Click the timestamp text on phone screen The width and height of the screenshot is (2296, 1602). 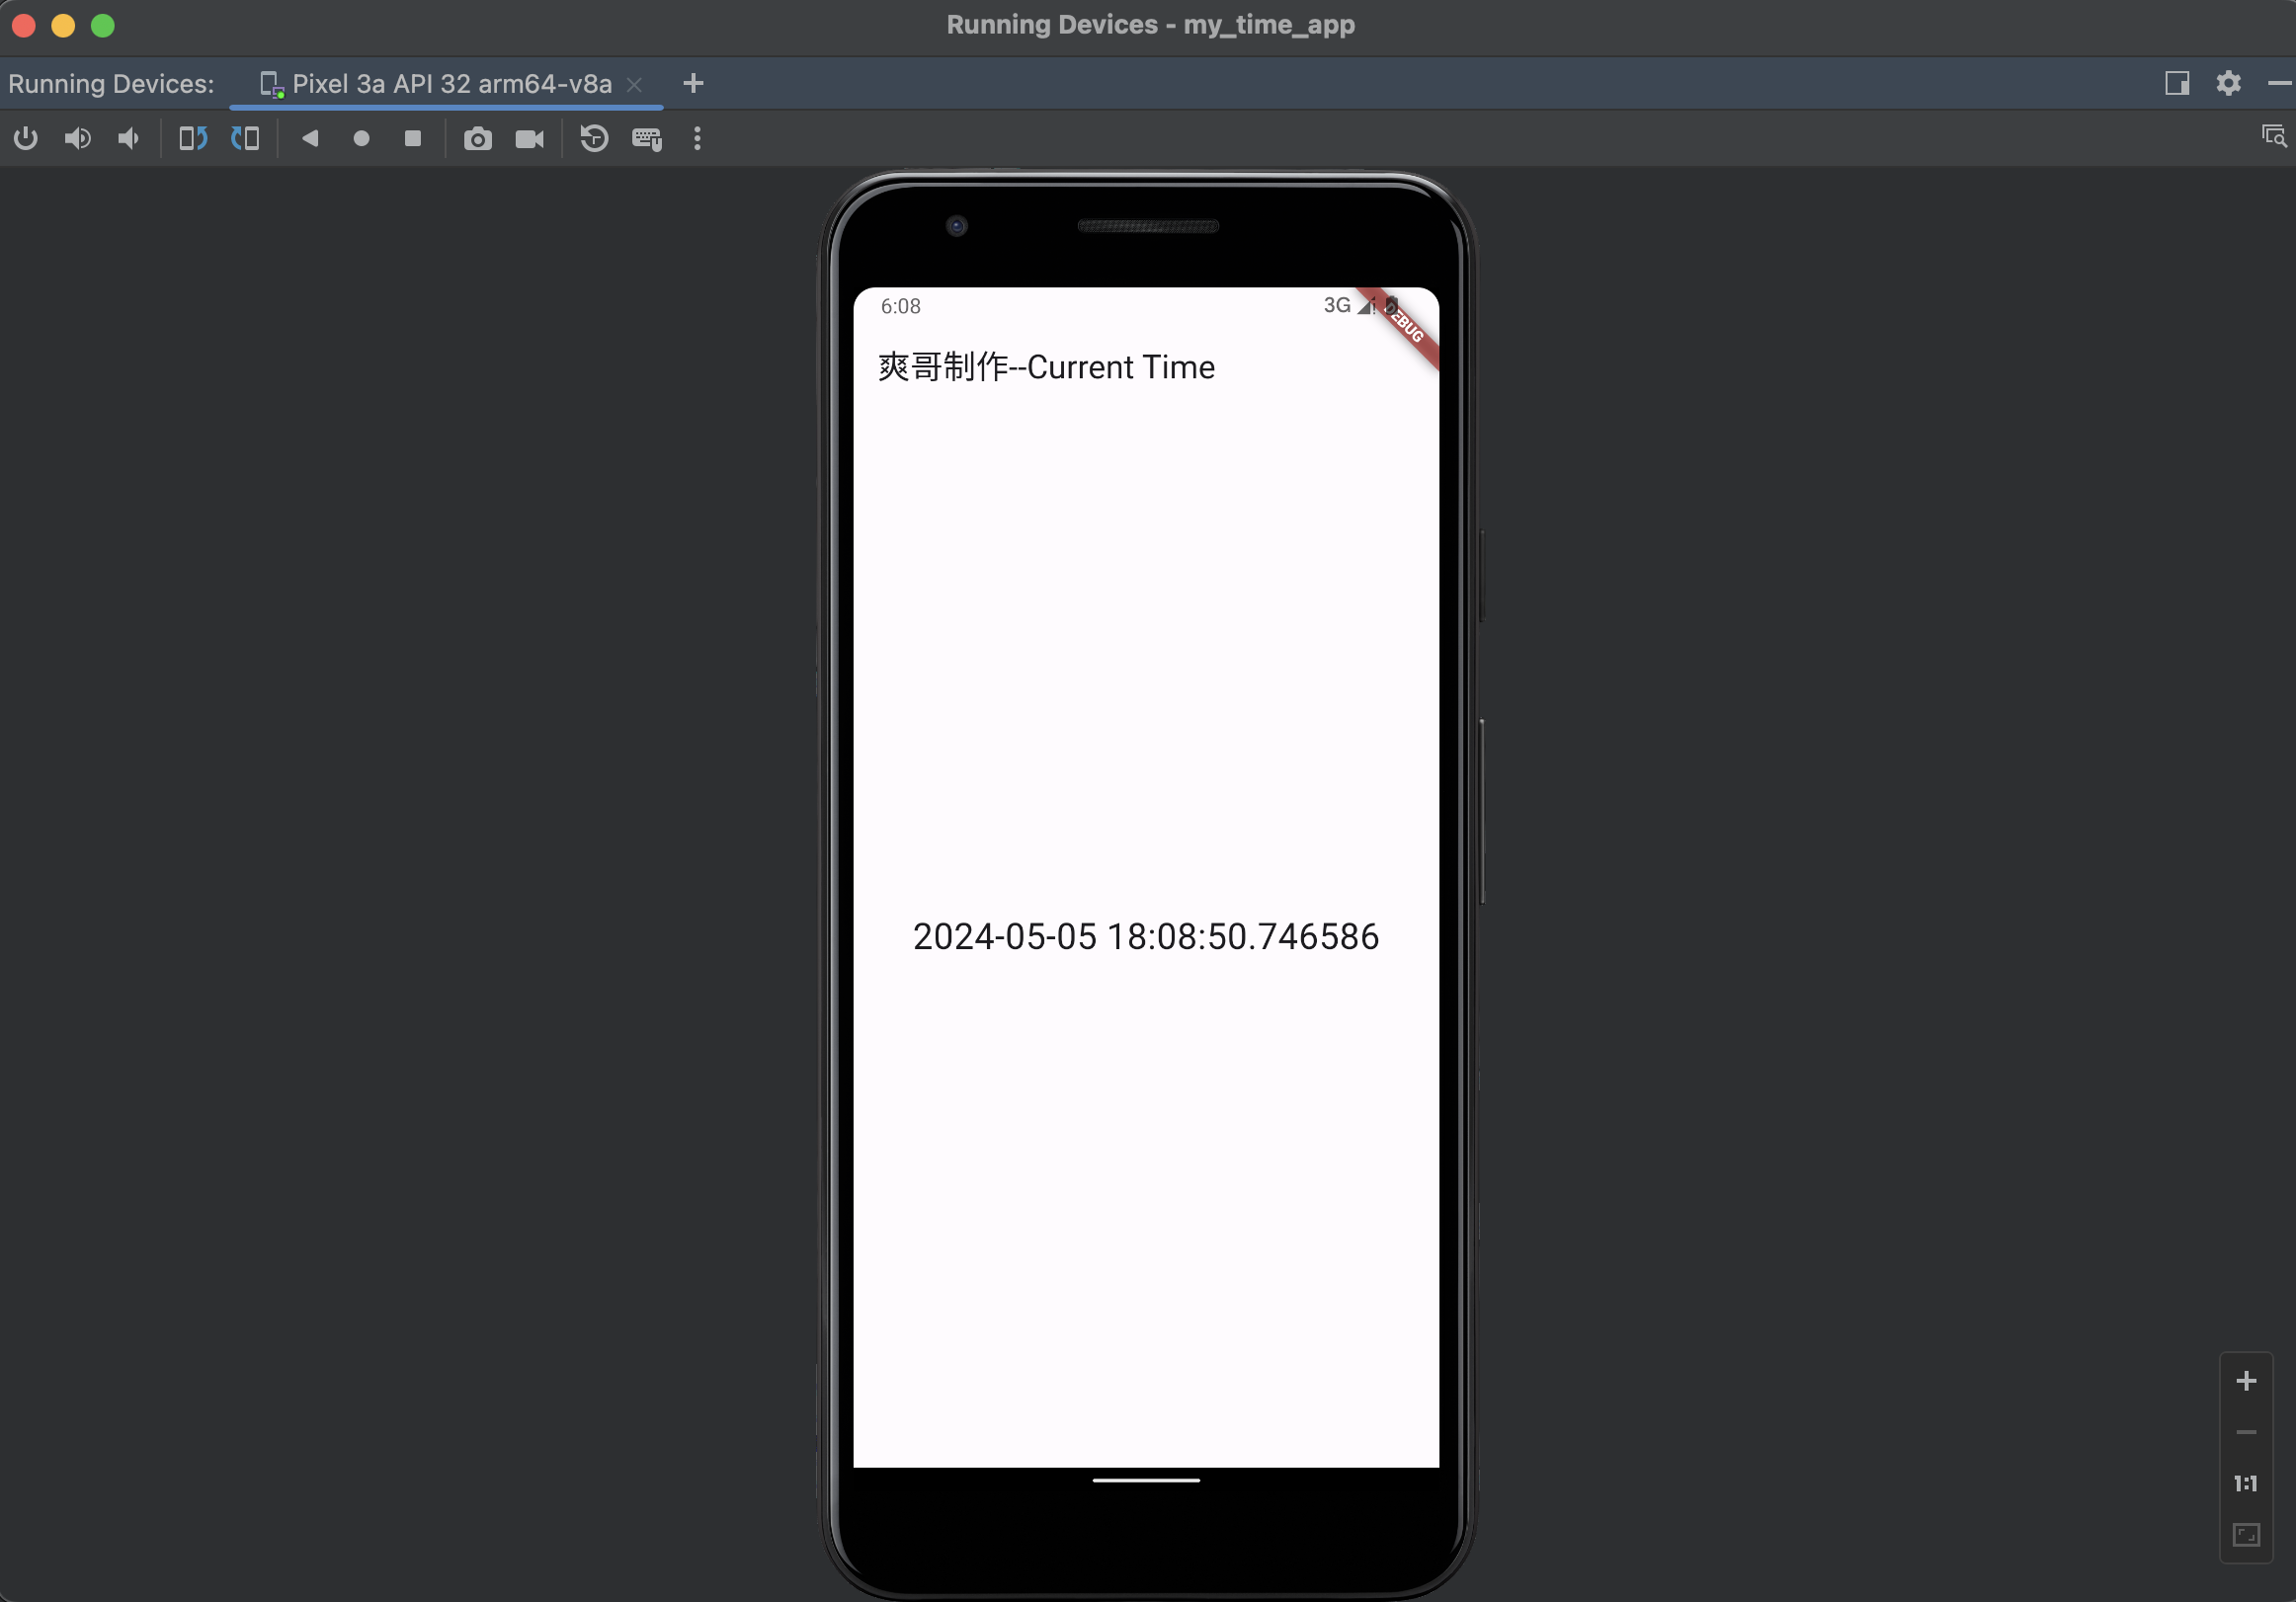1146,937
